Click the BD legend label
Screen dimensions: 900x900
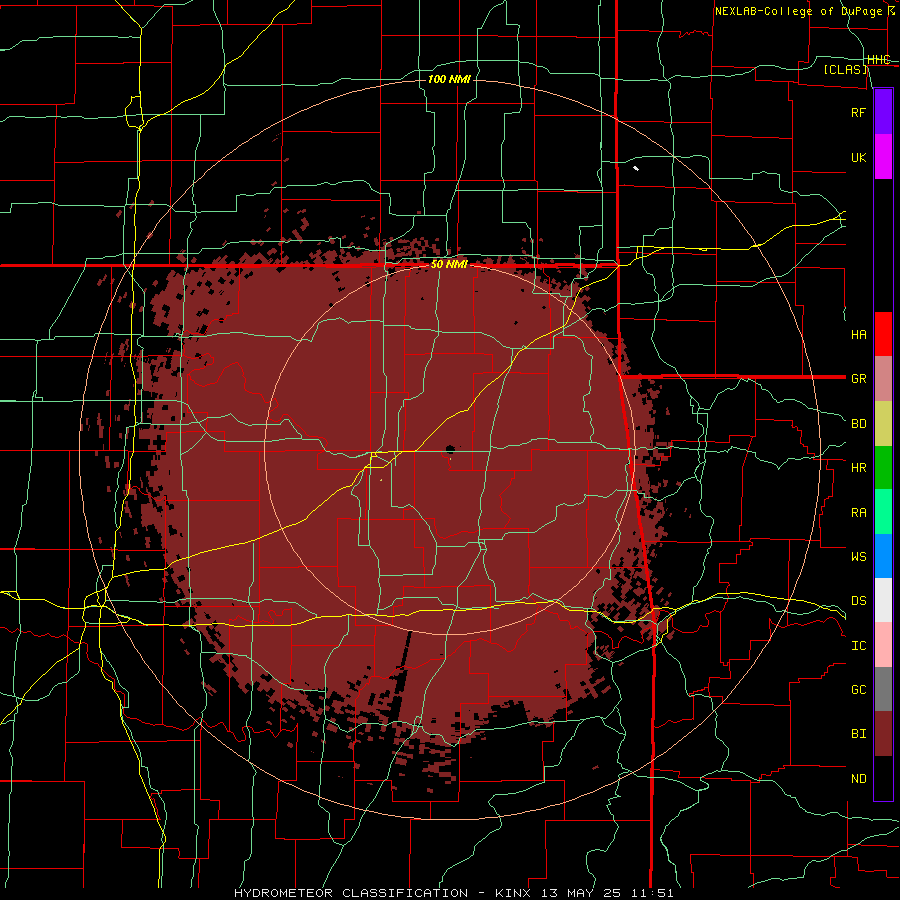pyautogui.click(x=859, y=424)
